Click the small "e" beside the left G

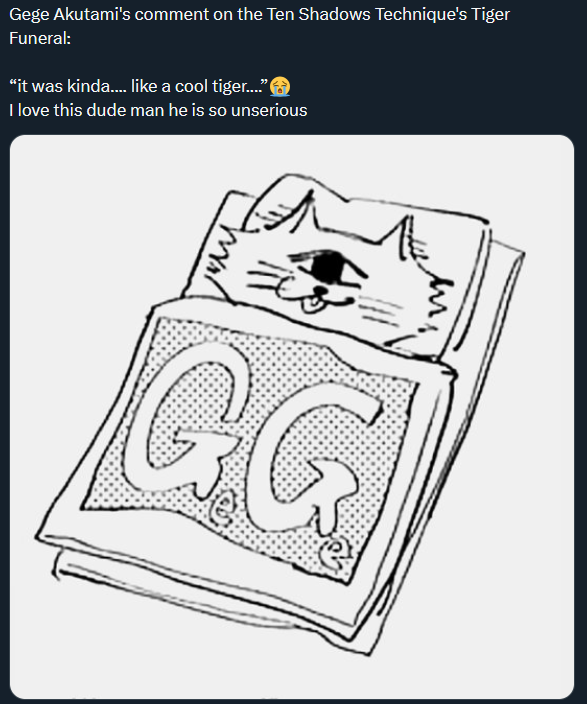pyautogui.click(x=221, y=510)
